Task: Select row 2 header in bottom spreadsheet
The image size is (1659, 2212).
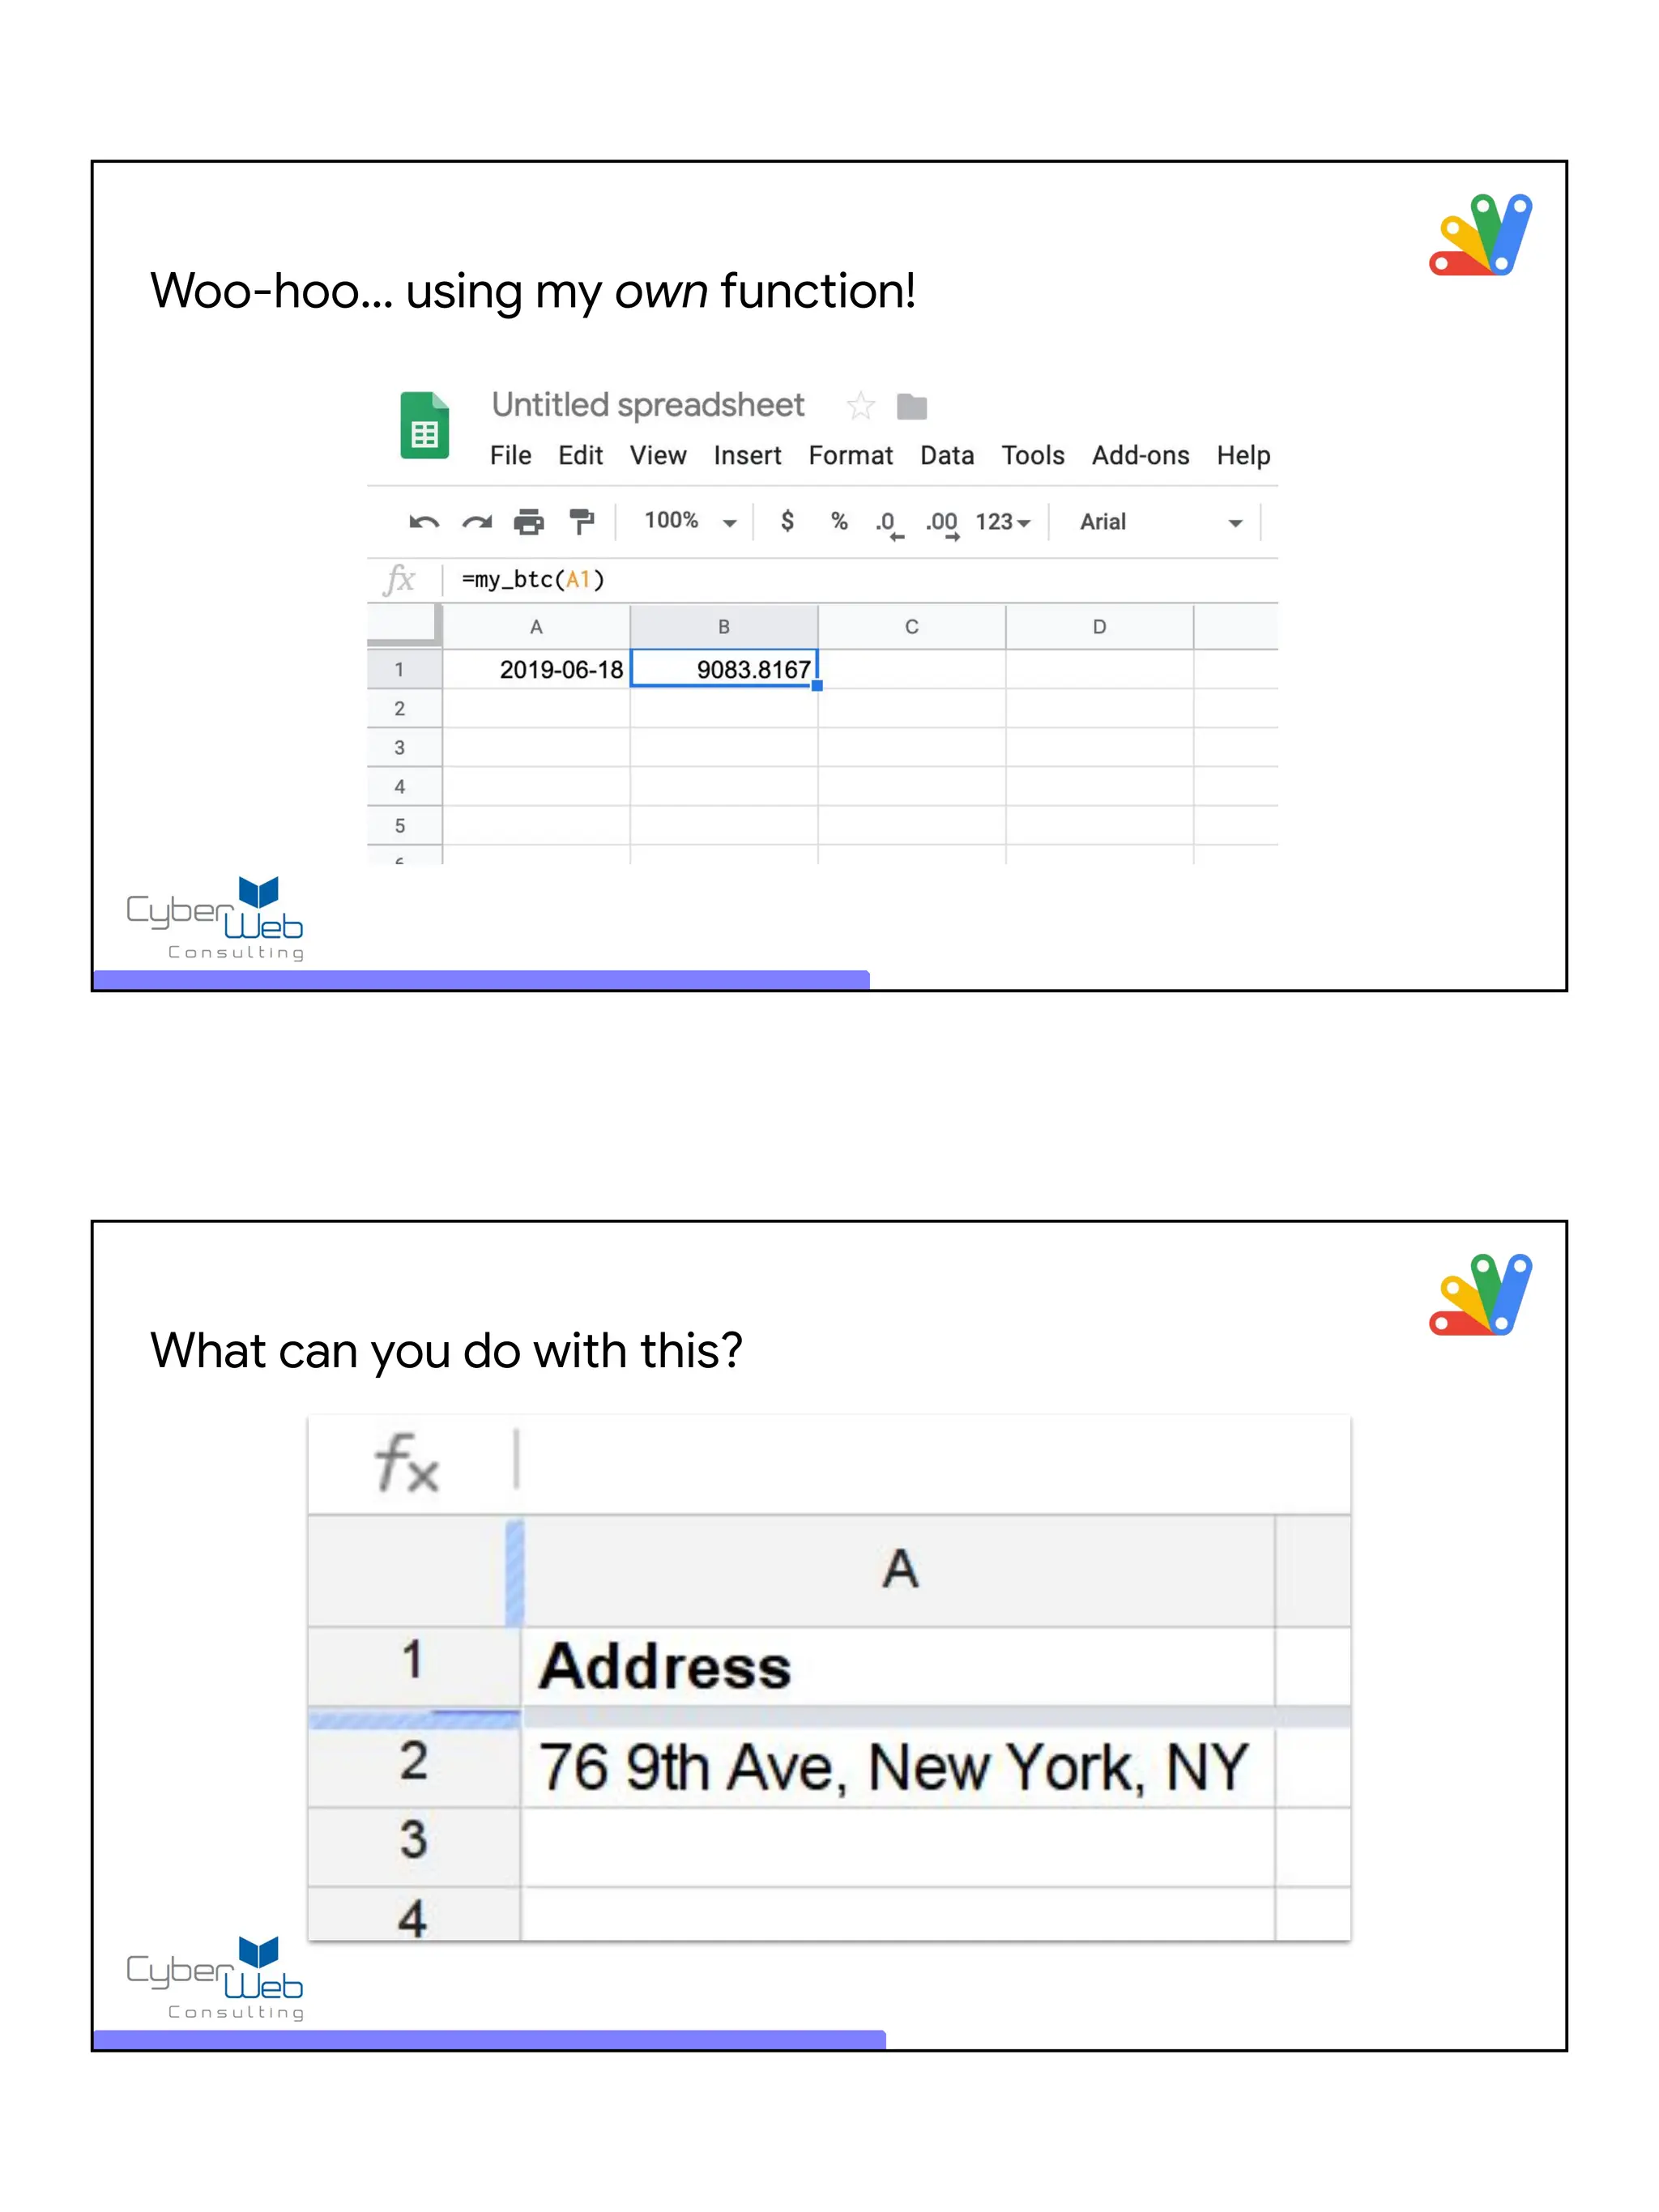Action: pyautogui.click(x=413, y=1767)
